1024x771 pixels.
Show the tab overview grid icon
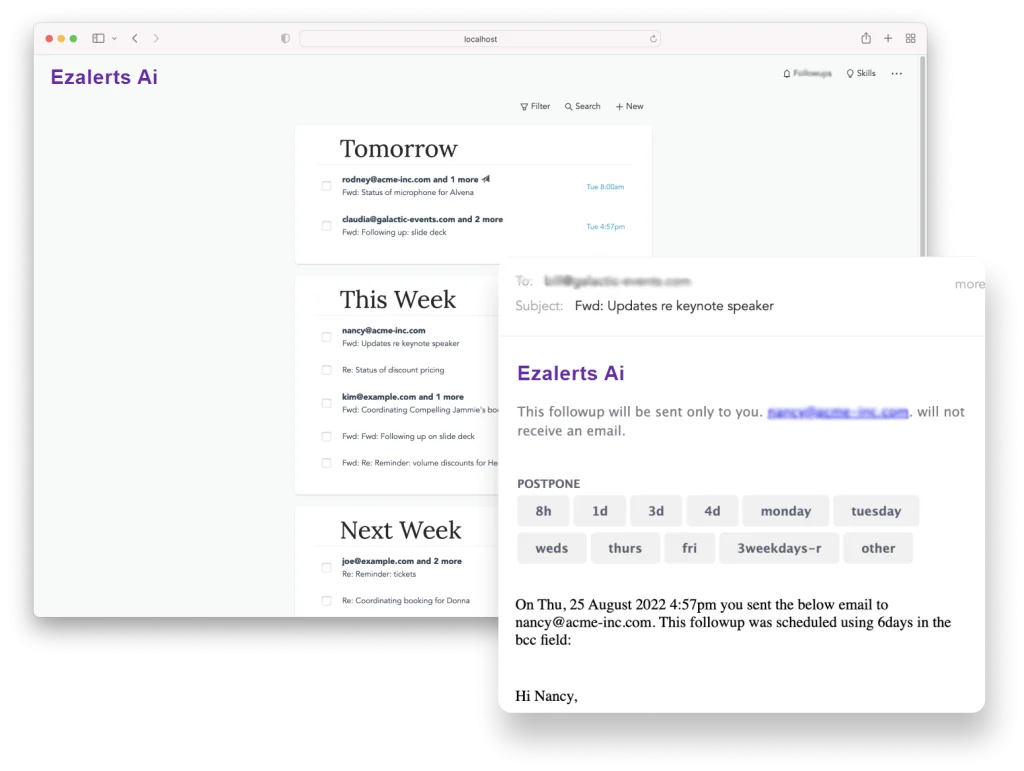(x=910, y=39)
